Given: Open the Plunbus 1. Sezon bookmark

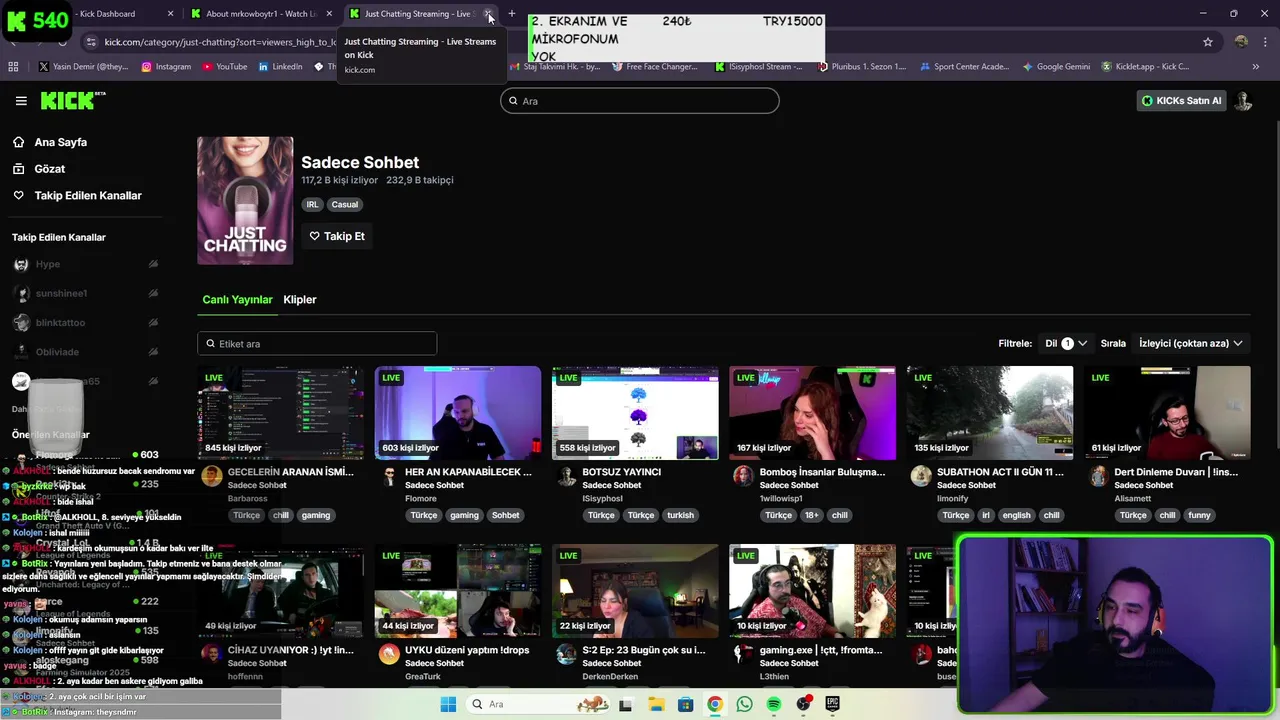Looking at the screenshot, I should point(862,67).
